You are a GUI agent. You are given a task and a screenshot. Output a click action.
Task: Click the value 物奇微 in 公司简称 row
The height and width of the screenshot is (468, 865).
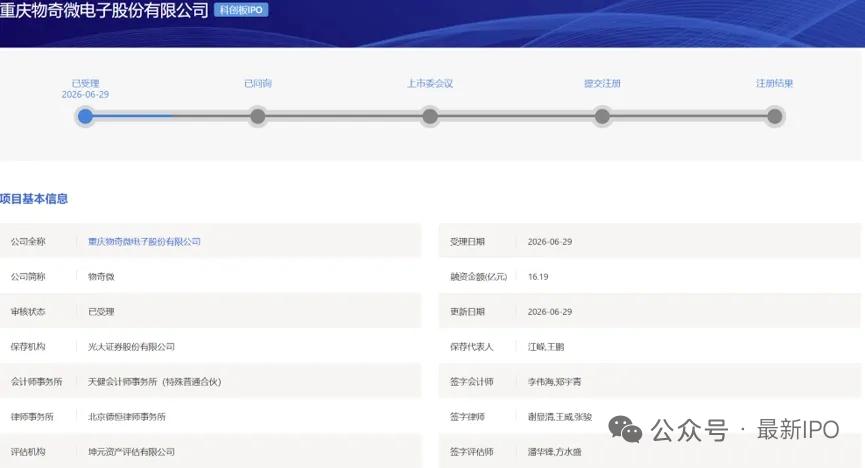101,276
